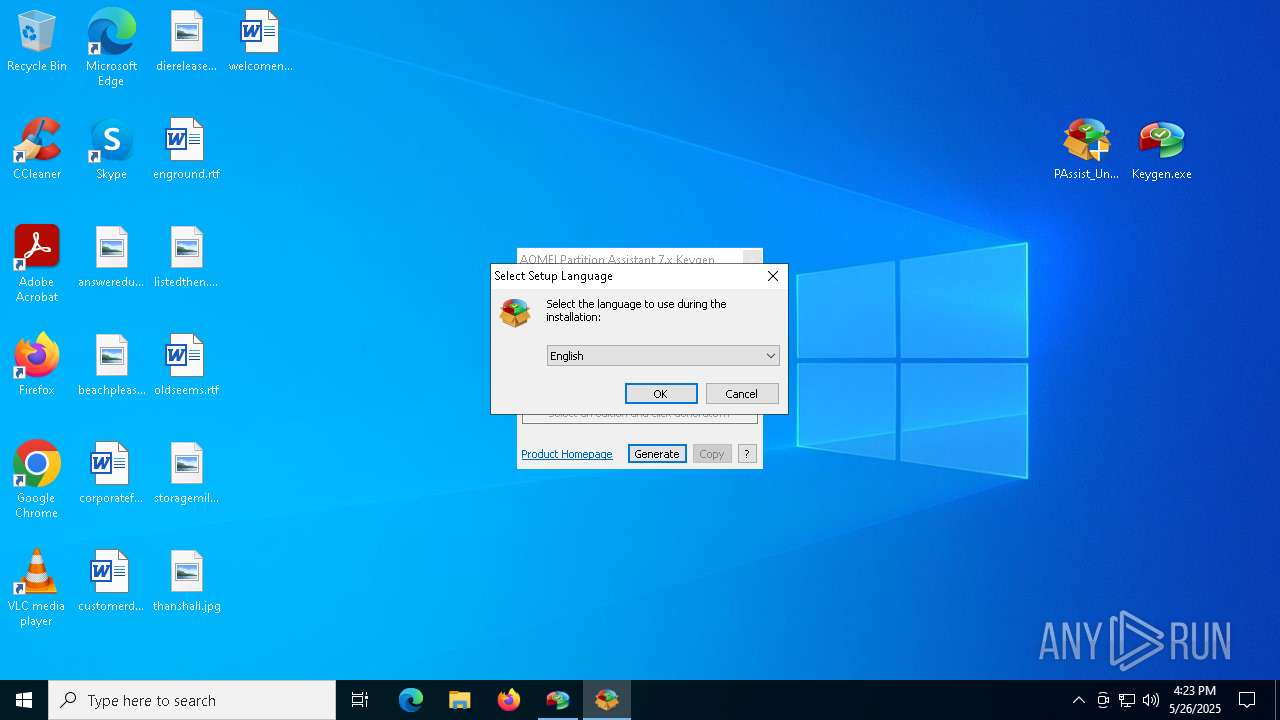Open the Skype desktop shortcut
Screen dimensions: 1280x720
(x=111, y=150)
